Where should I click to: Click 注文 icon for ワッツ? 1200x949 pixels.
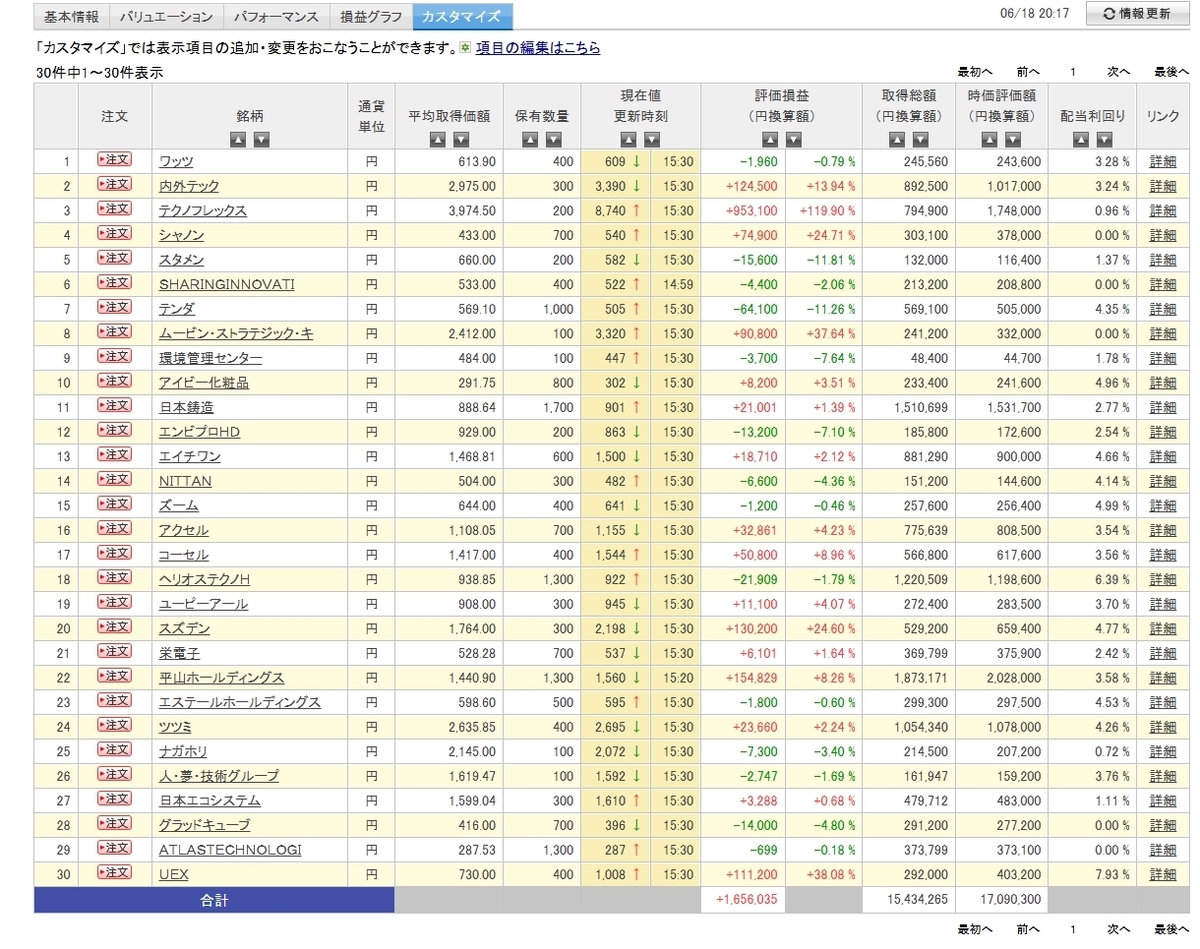(114, 160)
